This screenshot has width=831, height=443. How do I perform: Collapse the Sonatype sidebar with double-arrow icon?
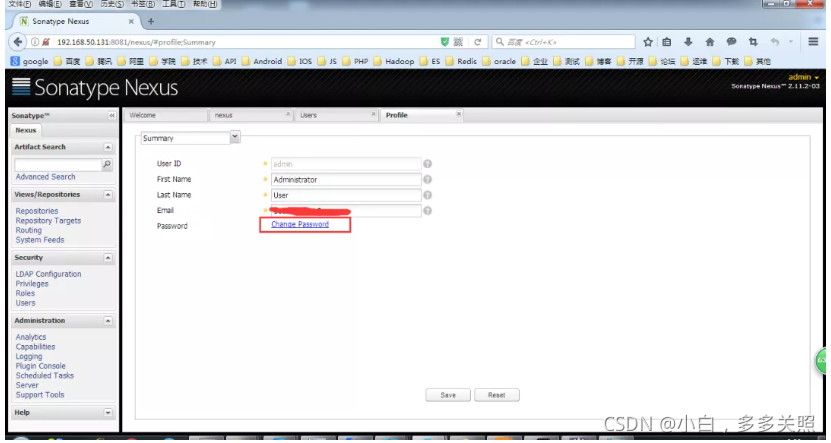(112, 116)
